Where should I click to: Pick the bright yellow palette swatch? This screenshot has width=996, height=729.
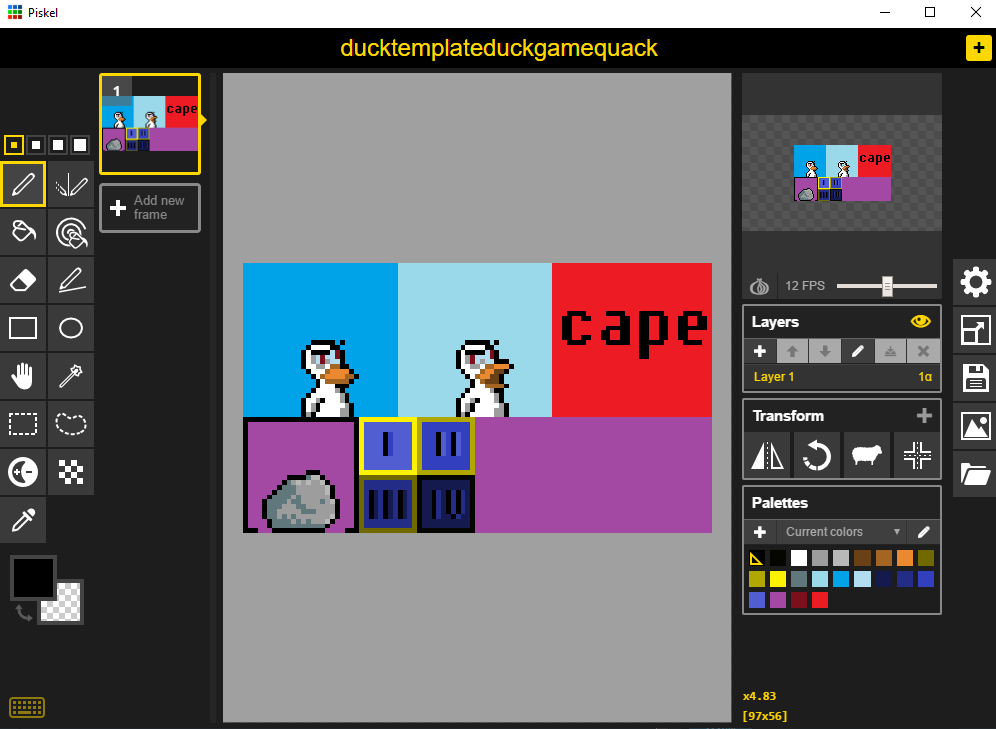[x=778, y=579]
